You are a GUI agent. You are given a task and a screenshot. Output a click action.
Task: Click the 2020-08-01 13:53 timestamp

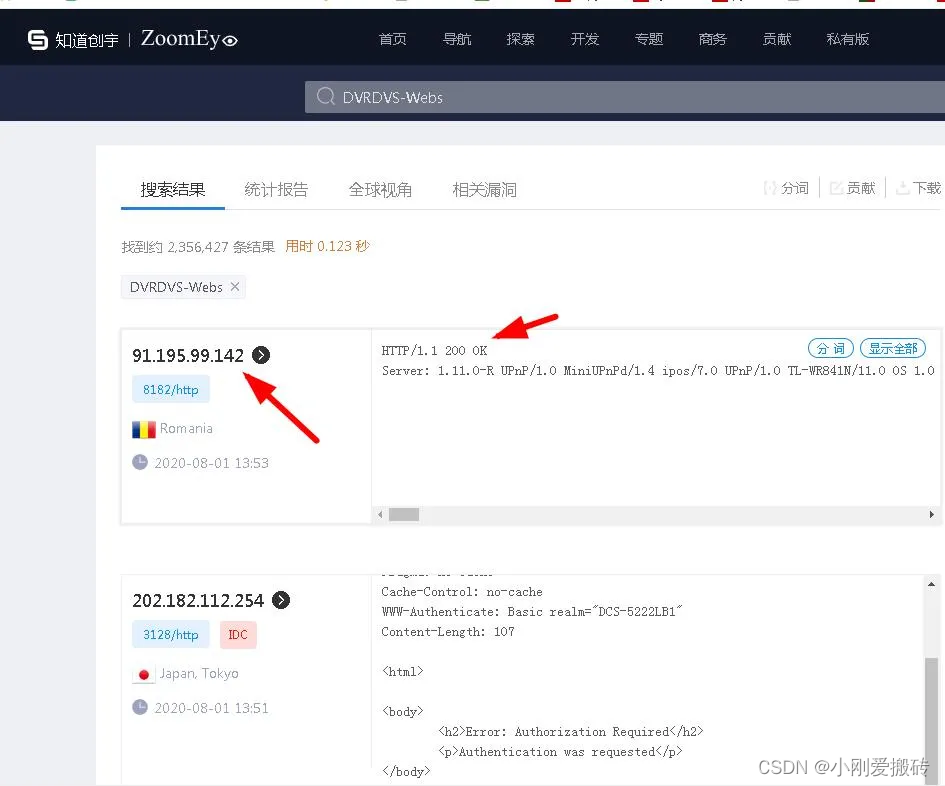pyautogui.click(x=212, y=463)
